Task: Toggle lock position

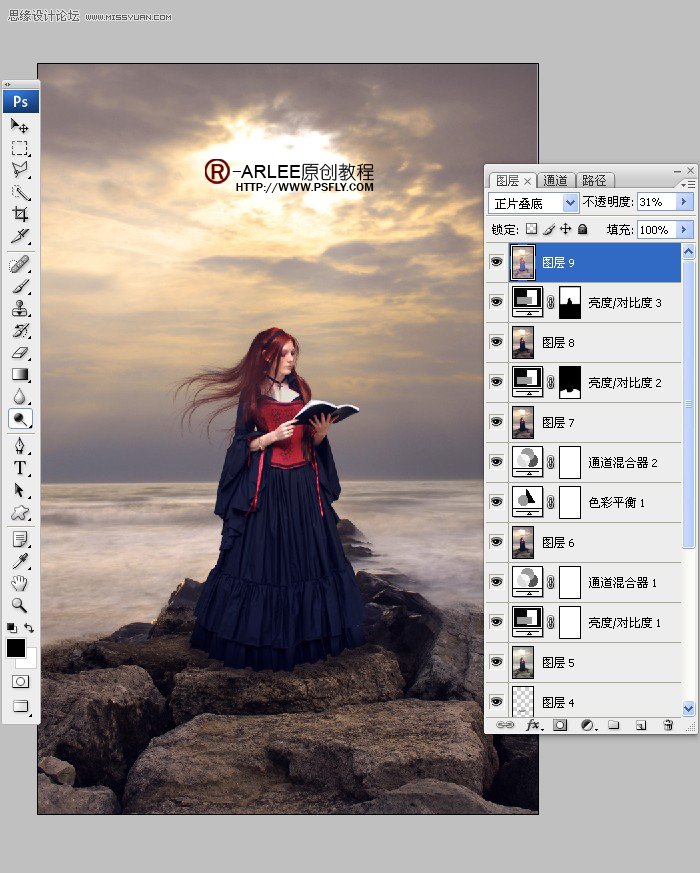Action: point(565,229)
